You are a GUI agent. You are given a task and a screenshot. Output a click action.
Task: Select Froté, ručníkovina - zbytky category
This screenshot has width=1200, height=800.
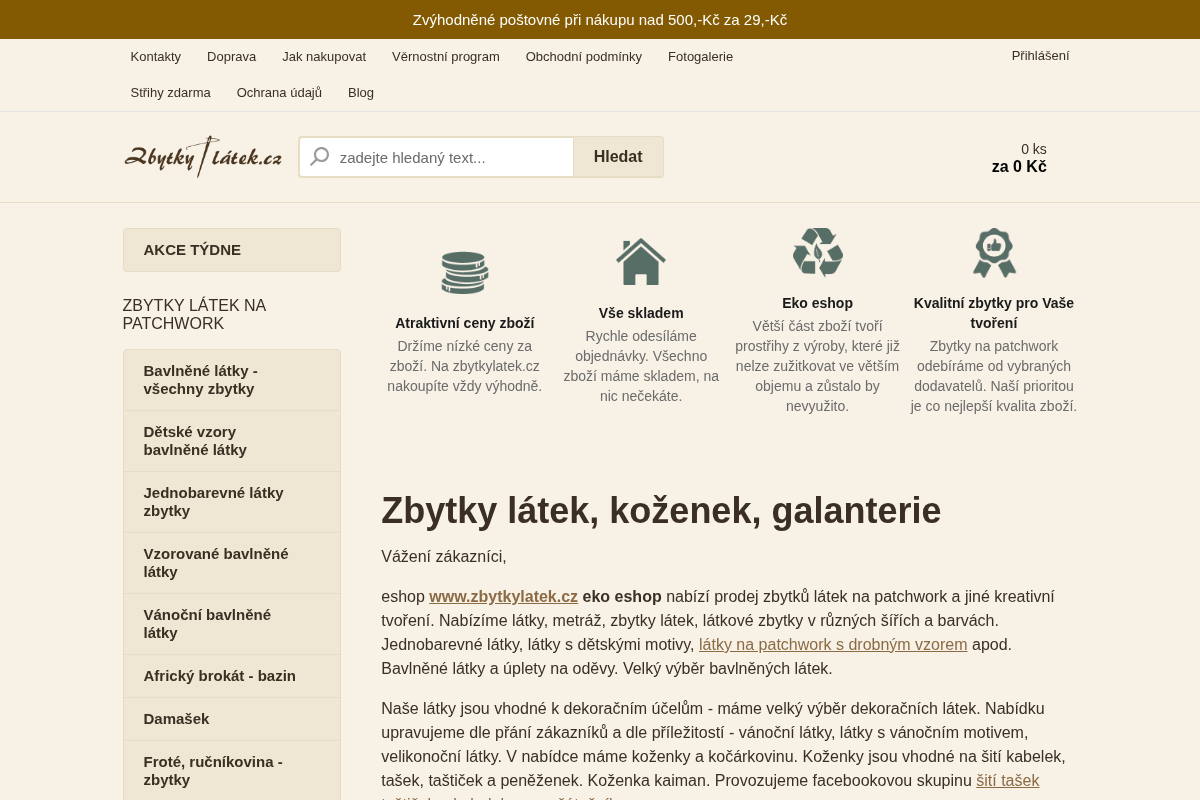(x=232, y=771)
